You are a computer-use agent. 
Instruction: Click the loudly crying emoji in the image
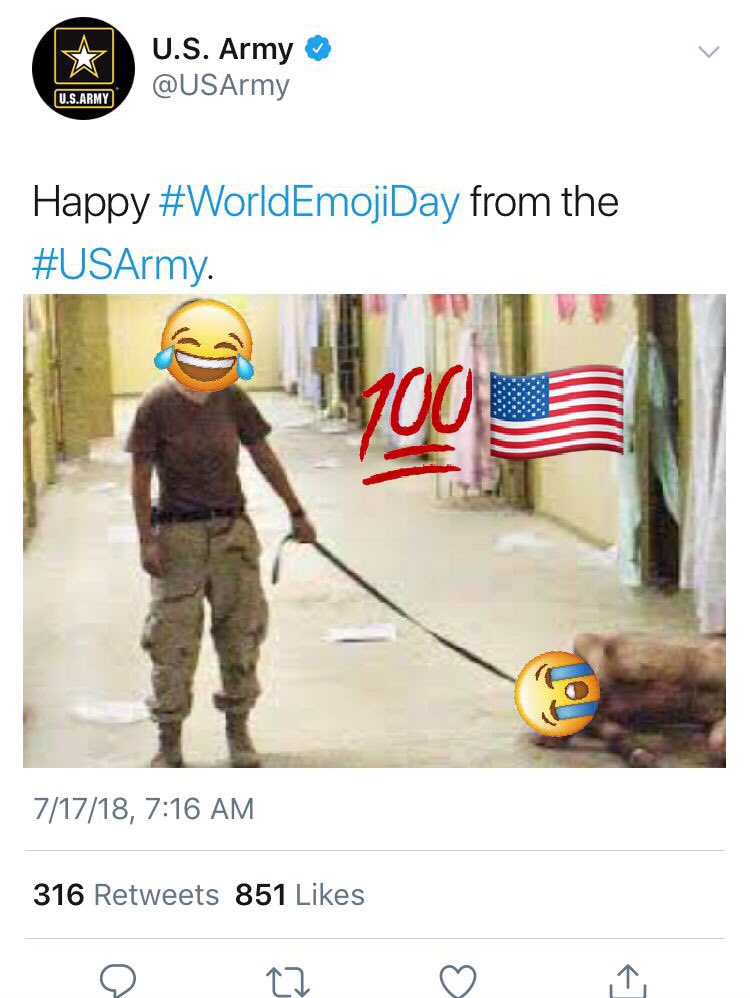click(x=557, y=693)
